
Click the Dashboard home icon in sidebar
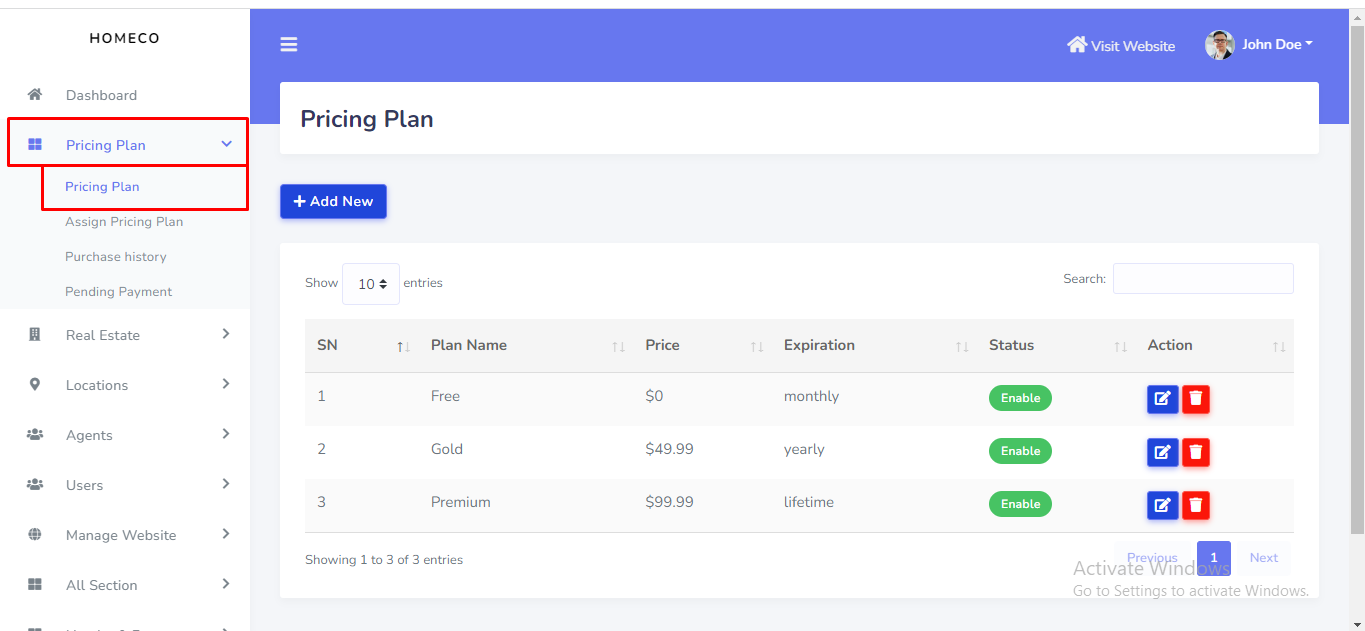(35, 95)
